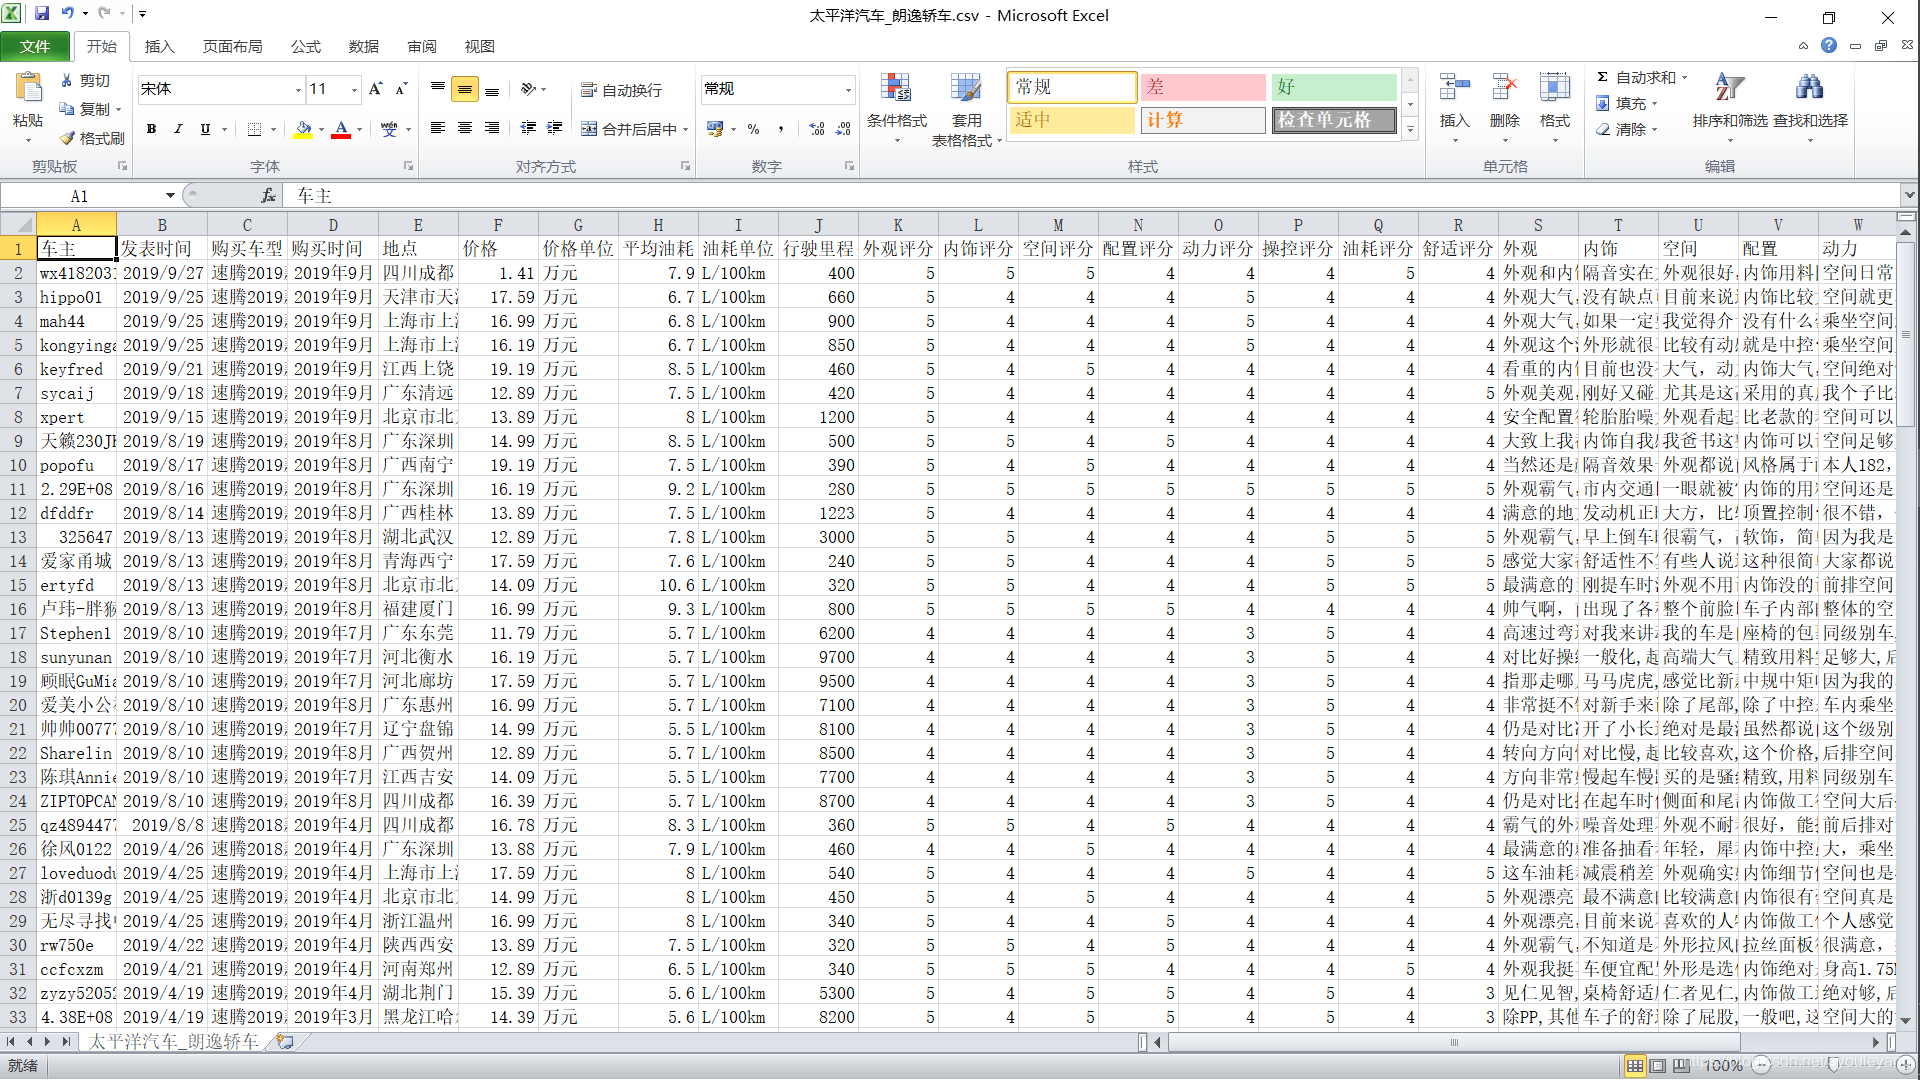Image resolution: width=1920 pixels, height=1080 pixels.
Task: Click the Format as Table icon
Action: pos(966,88)
